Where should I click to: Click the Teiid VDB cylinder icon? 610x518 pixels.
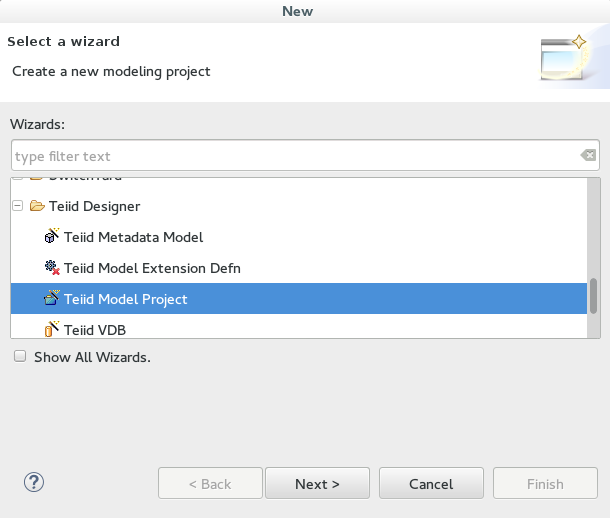pyautogui.click(x=52, y=329)
